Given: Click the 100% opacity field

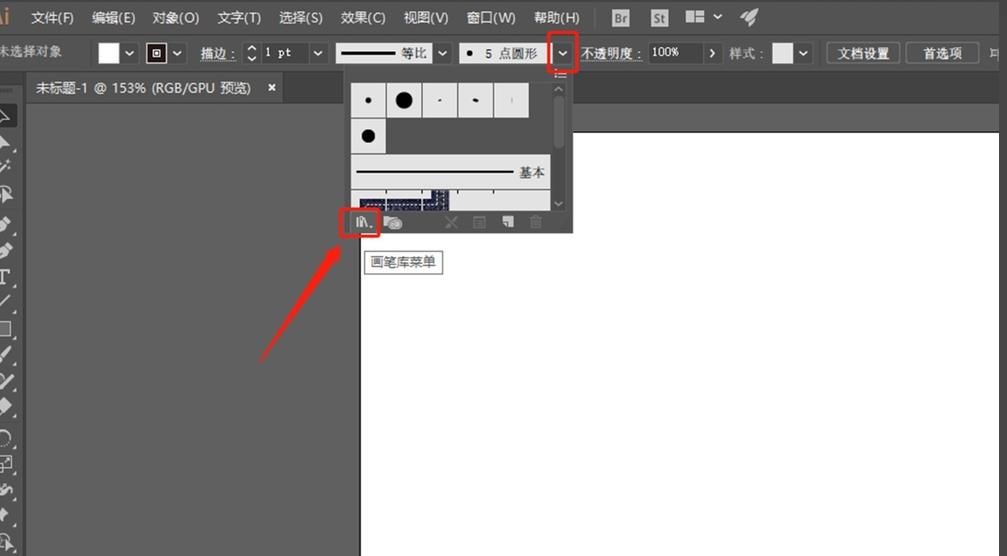Looking at the screenshot, I should pyautogui.click(x=676, y=53).
